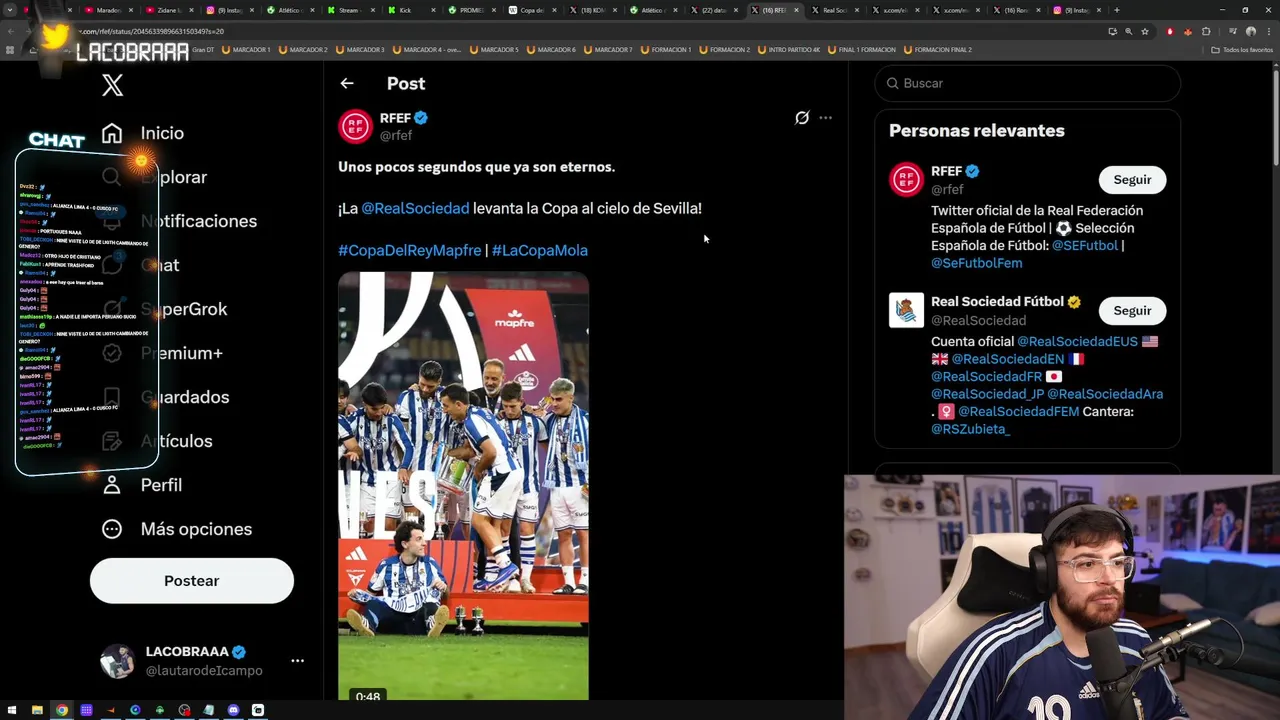The width and height of the screenshot is (1280, 720).
Task: Switch to the Copa del browser tab
Action: pyautogui.click(x=532, y=10)
